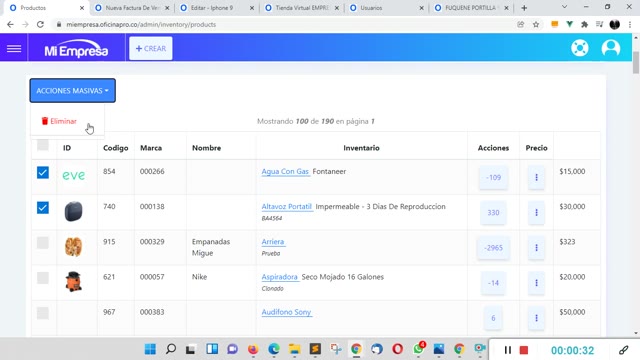Stop the screen recording
This screenshot has height=360, width=640.
[x=524, y=350]
